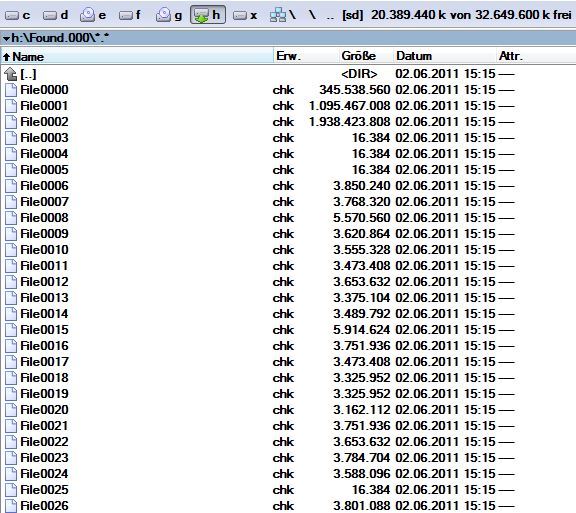Go to root directory backslash button

pyautogui.click(x=312, y=15)
